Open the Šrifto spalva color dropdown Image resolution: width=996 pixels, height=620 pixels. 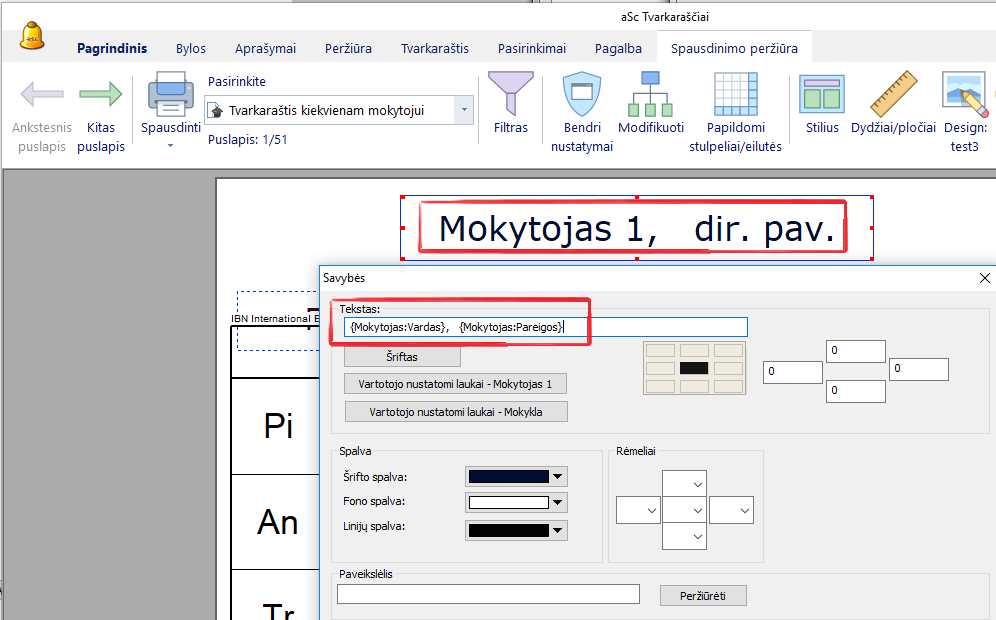558,477
